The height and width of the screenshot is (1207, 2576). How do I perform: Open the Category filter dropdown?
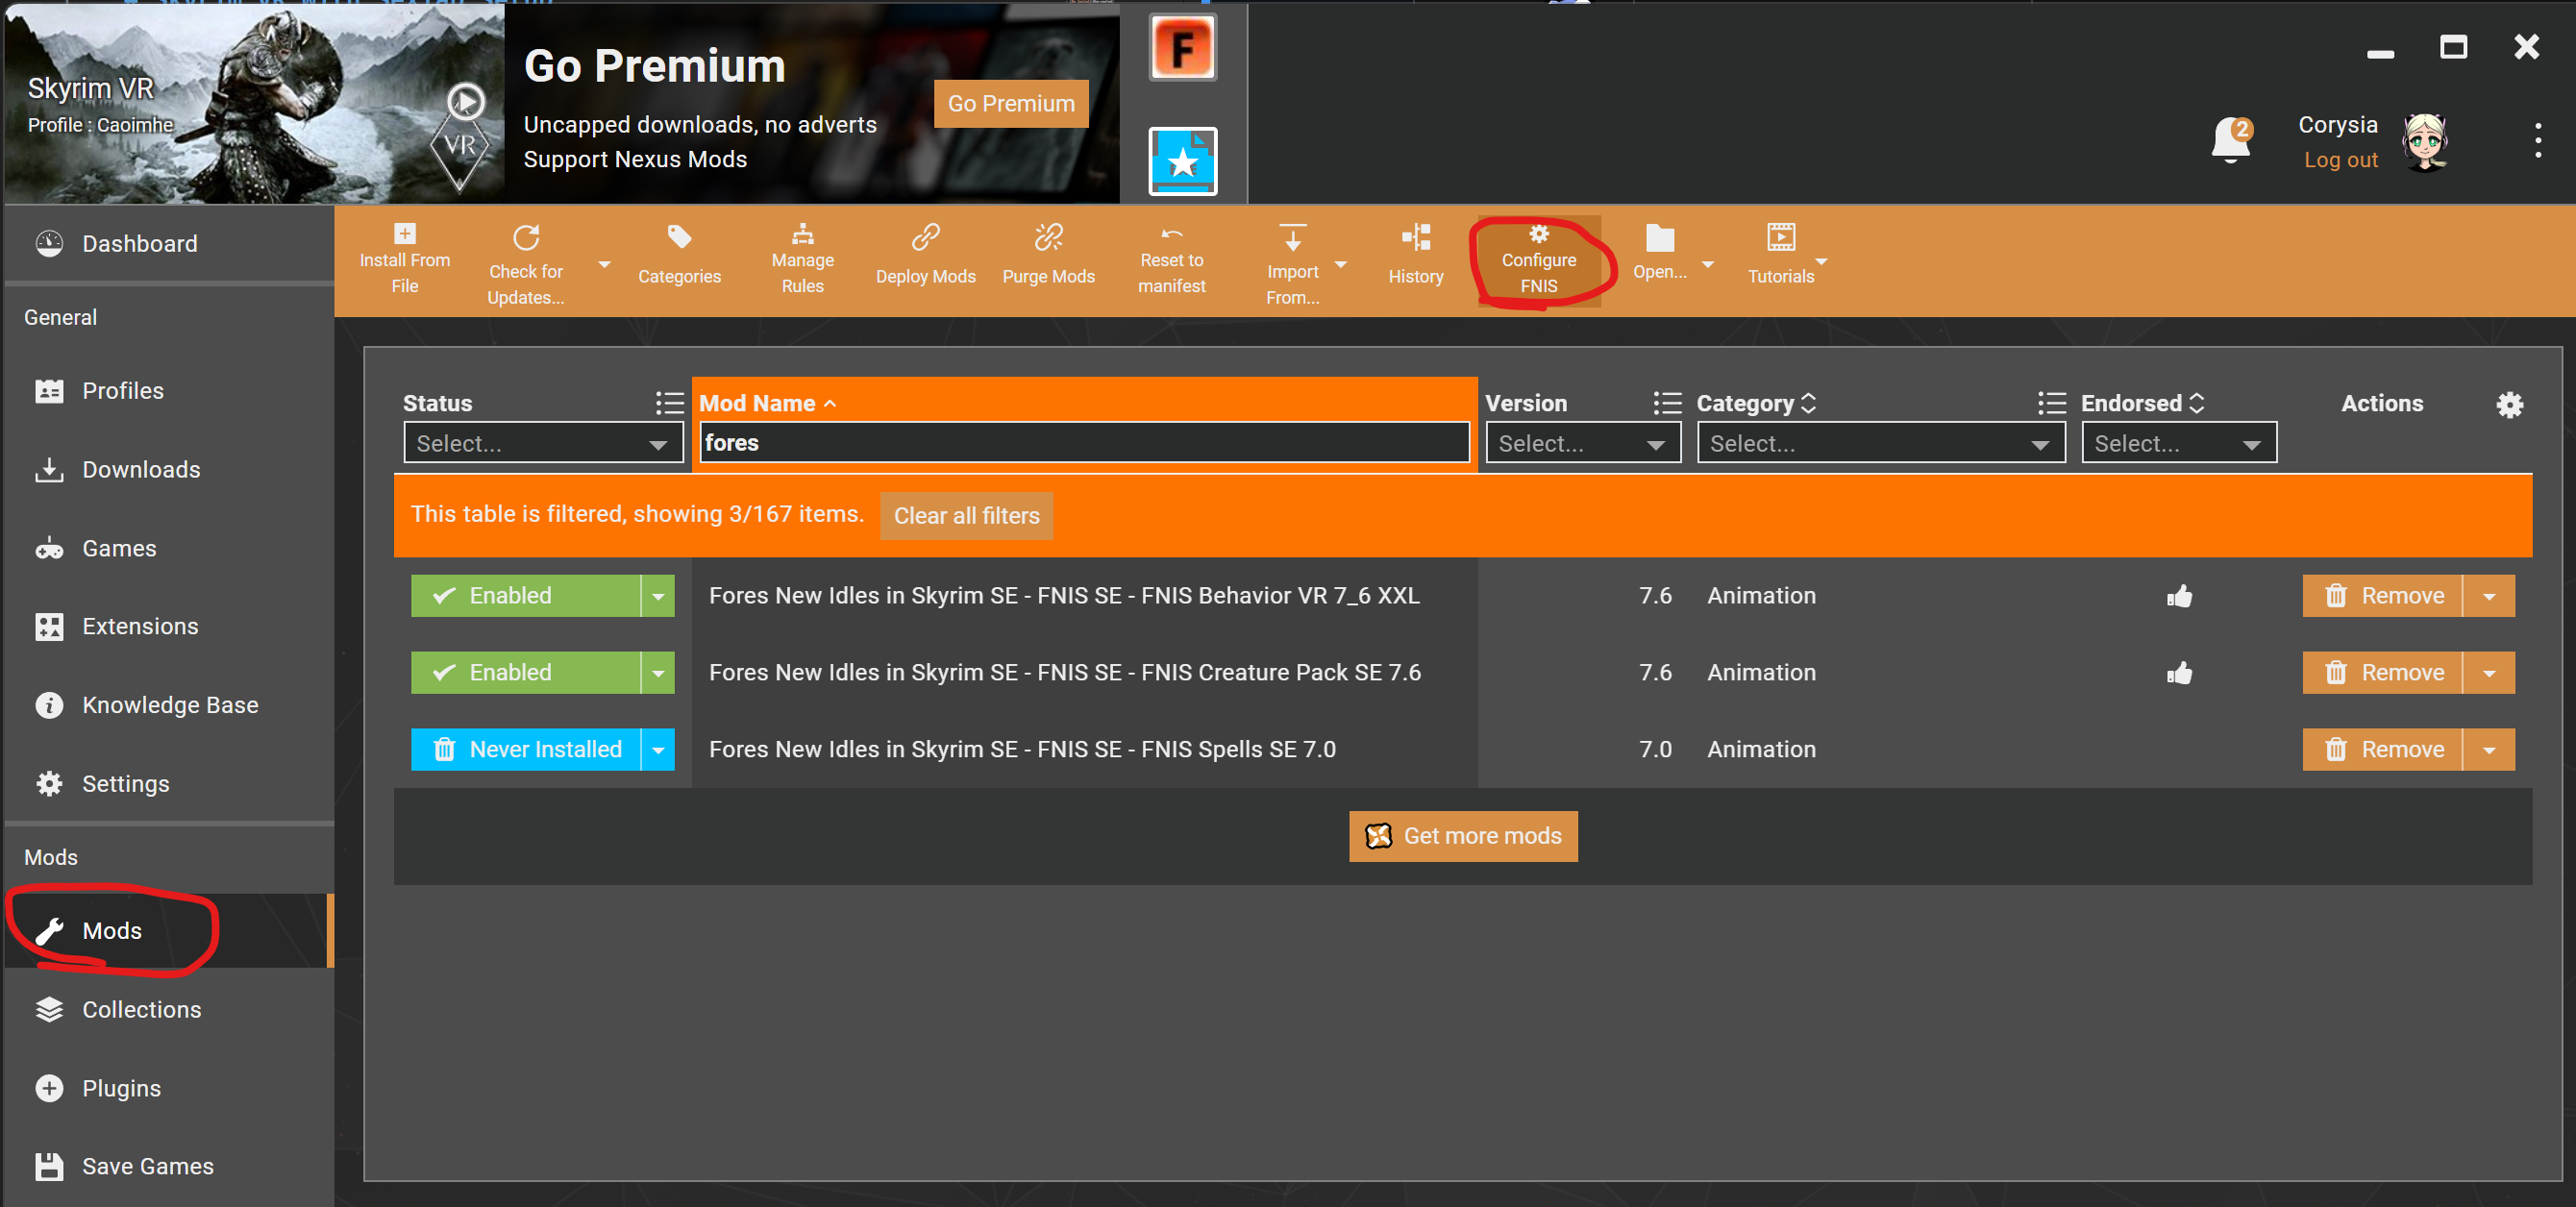1880,443
